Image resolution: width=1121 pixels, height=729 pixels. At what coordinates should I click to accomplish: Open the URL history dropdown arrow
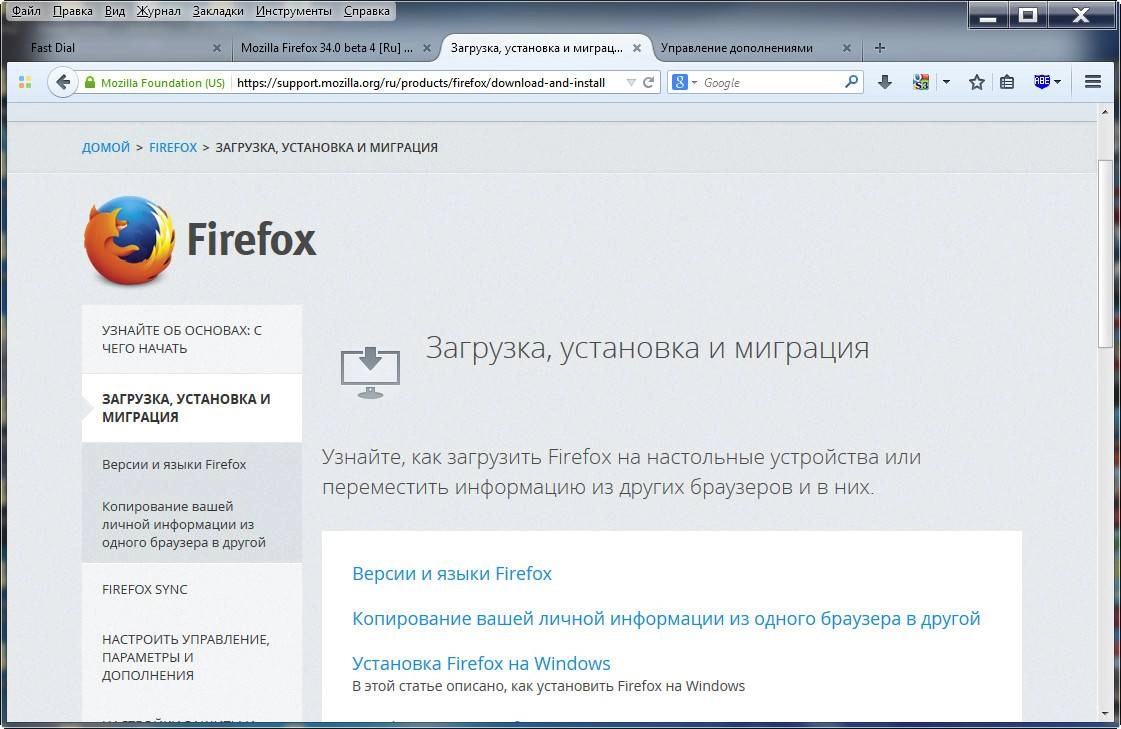[631, 83]
